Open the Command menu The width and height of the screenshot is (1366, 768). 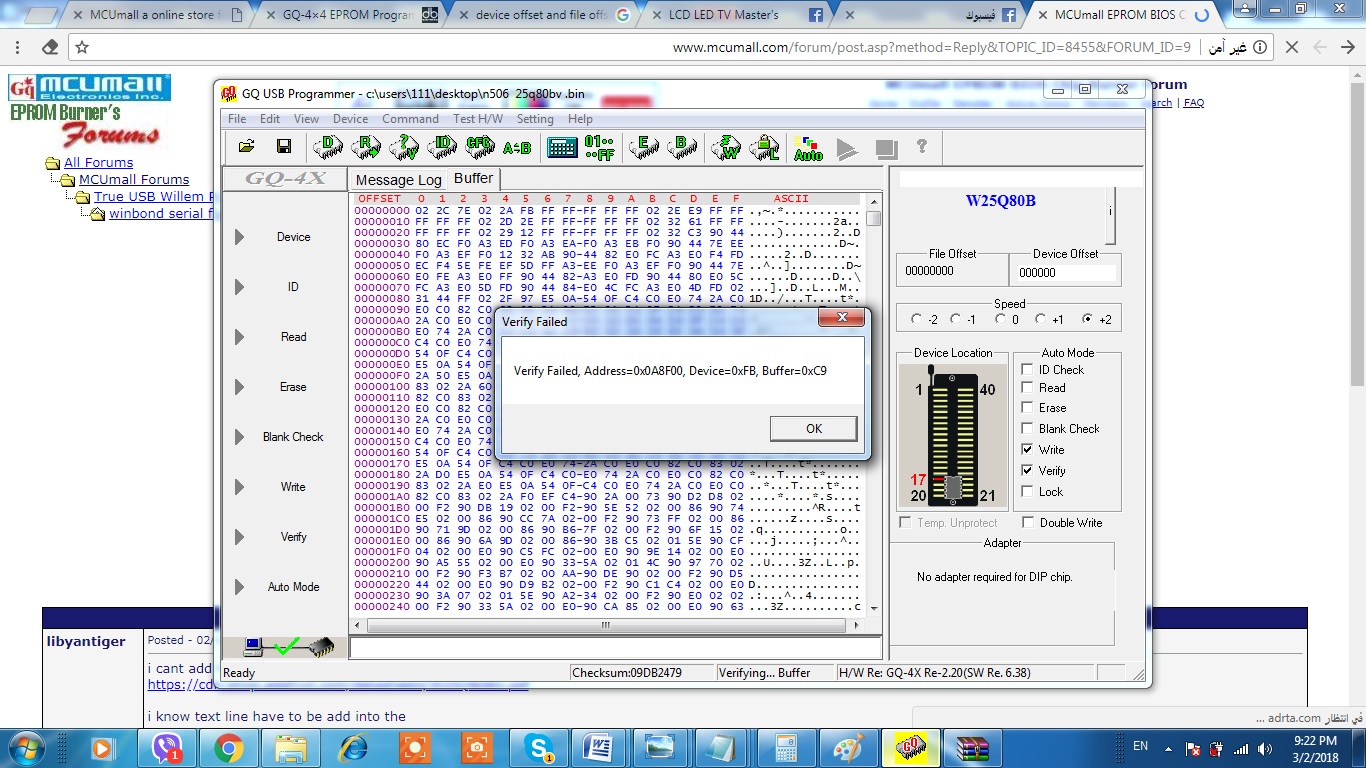(x=410, y=118)
